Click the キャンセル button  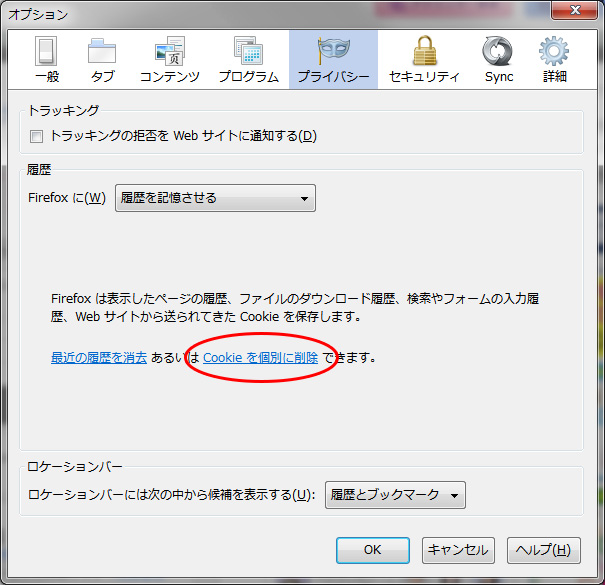click(458, 550)
